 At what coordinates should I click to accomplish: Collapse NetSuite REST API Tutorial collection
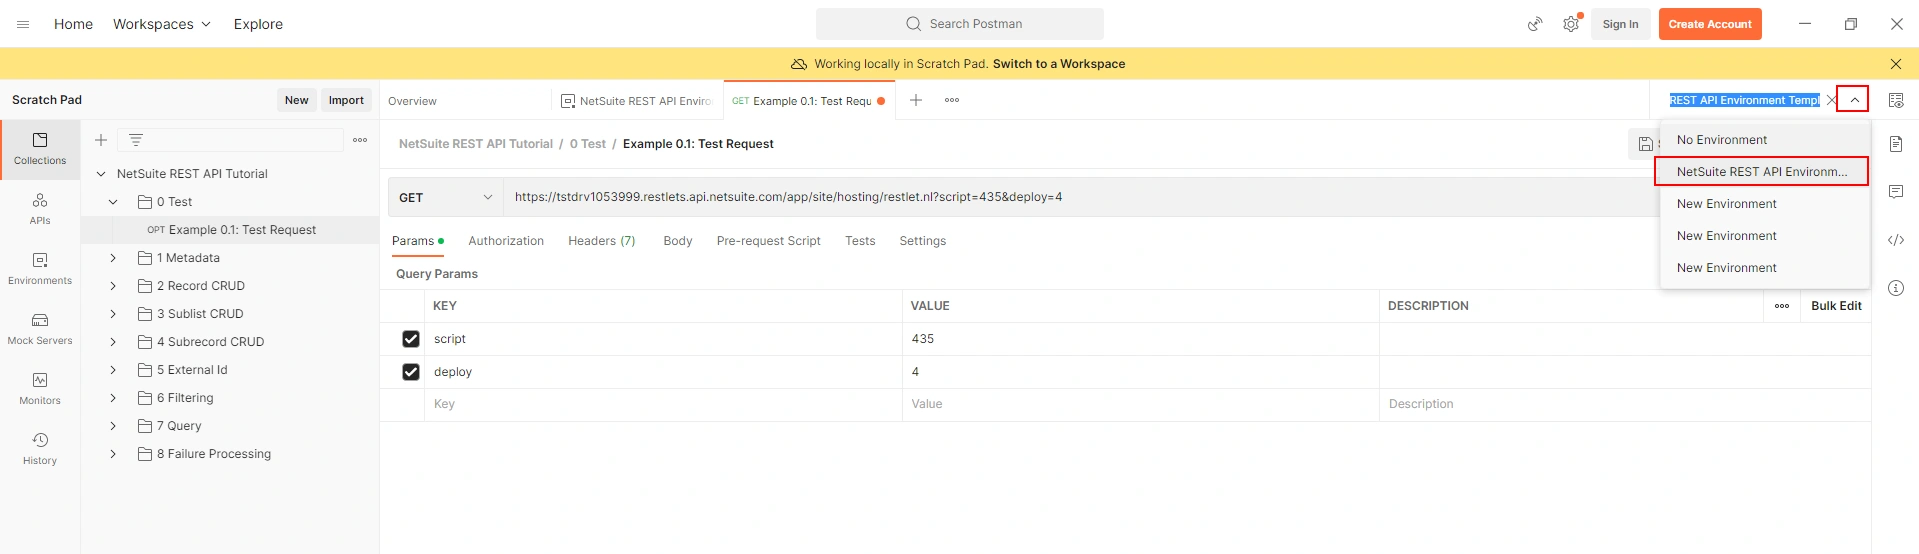[x=101, y=174]
